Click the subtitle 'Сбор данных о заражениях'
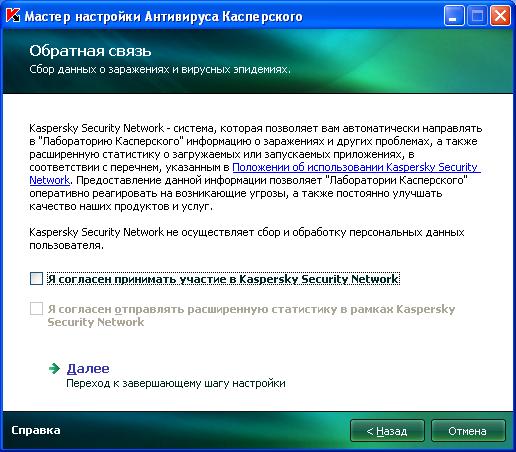This screenshot has height=452, width=516. pyautogui.click(x=100, y=69)
